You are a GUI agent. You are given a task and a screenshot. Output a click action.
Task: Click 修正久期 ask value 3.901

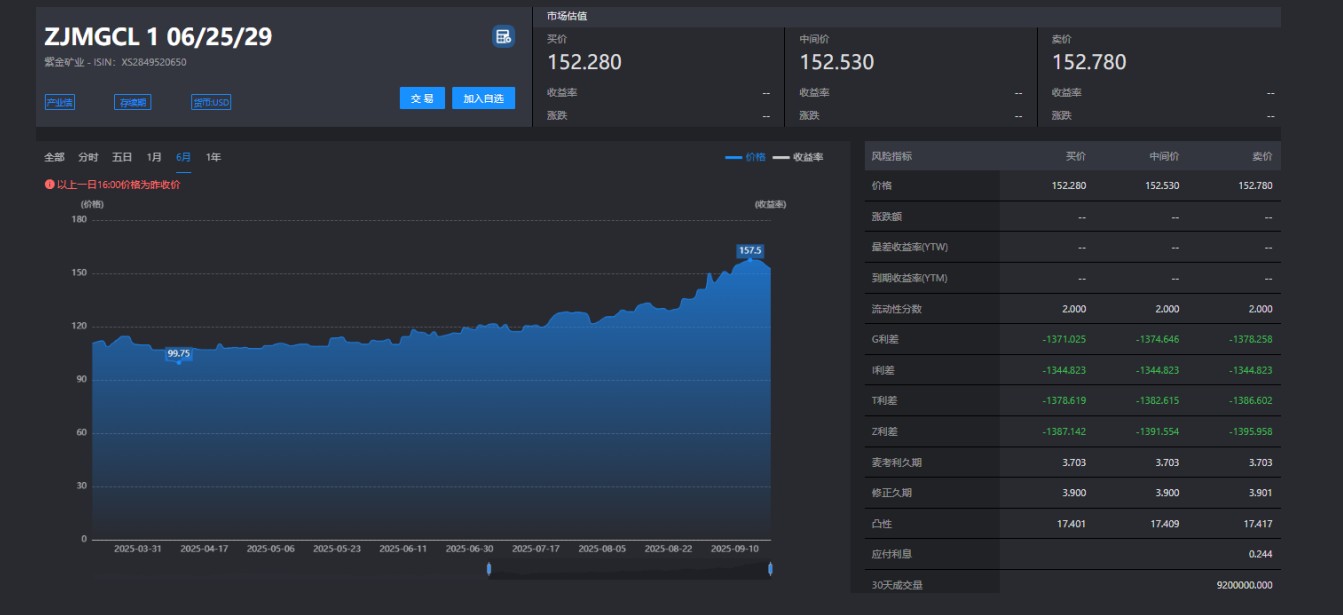[1262, 493]
